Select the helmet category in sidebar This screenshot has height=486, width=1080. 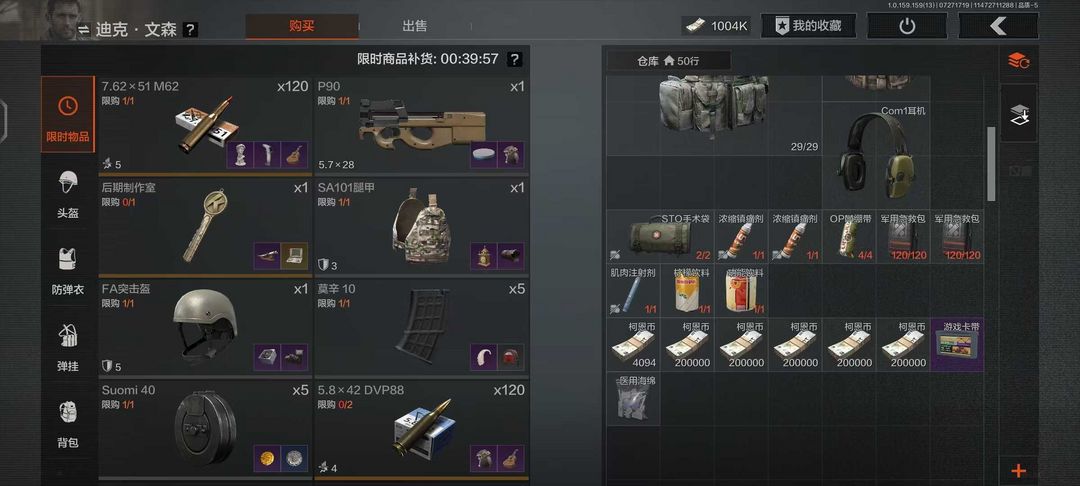68,193
